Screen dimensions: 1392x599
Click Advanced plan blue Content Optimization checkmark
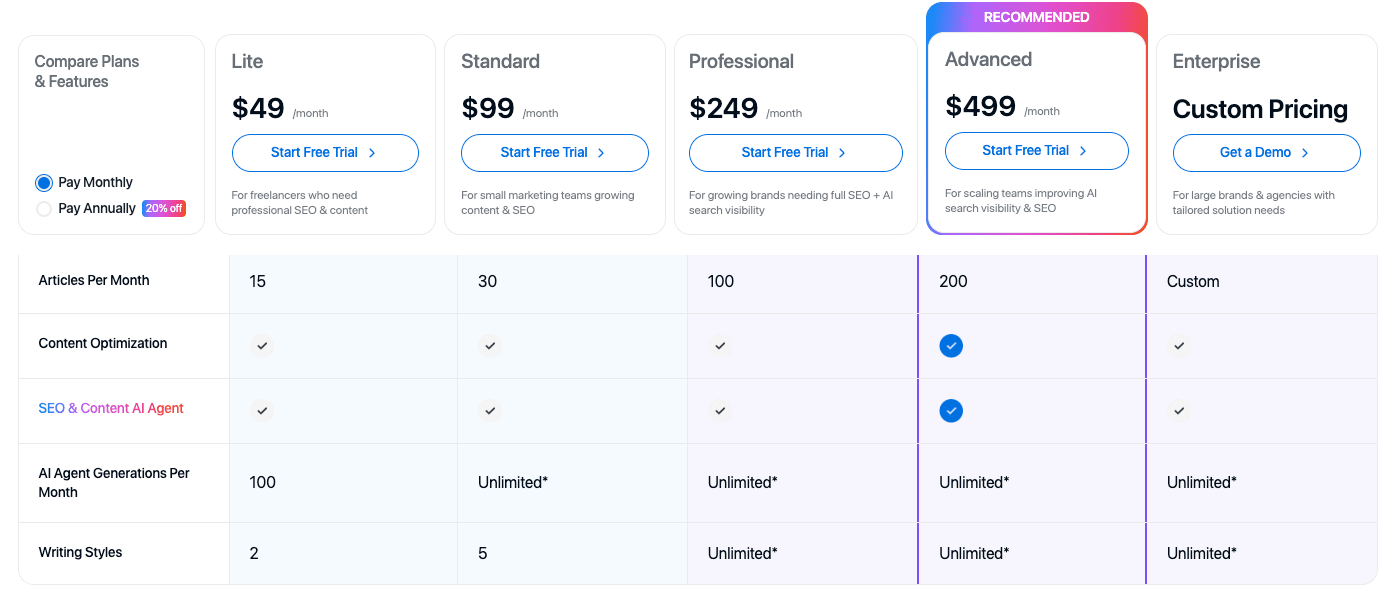point(951,346)
